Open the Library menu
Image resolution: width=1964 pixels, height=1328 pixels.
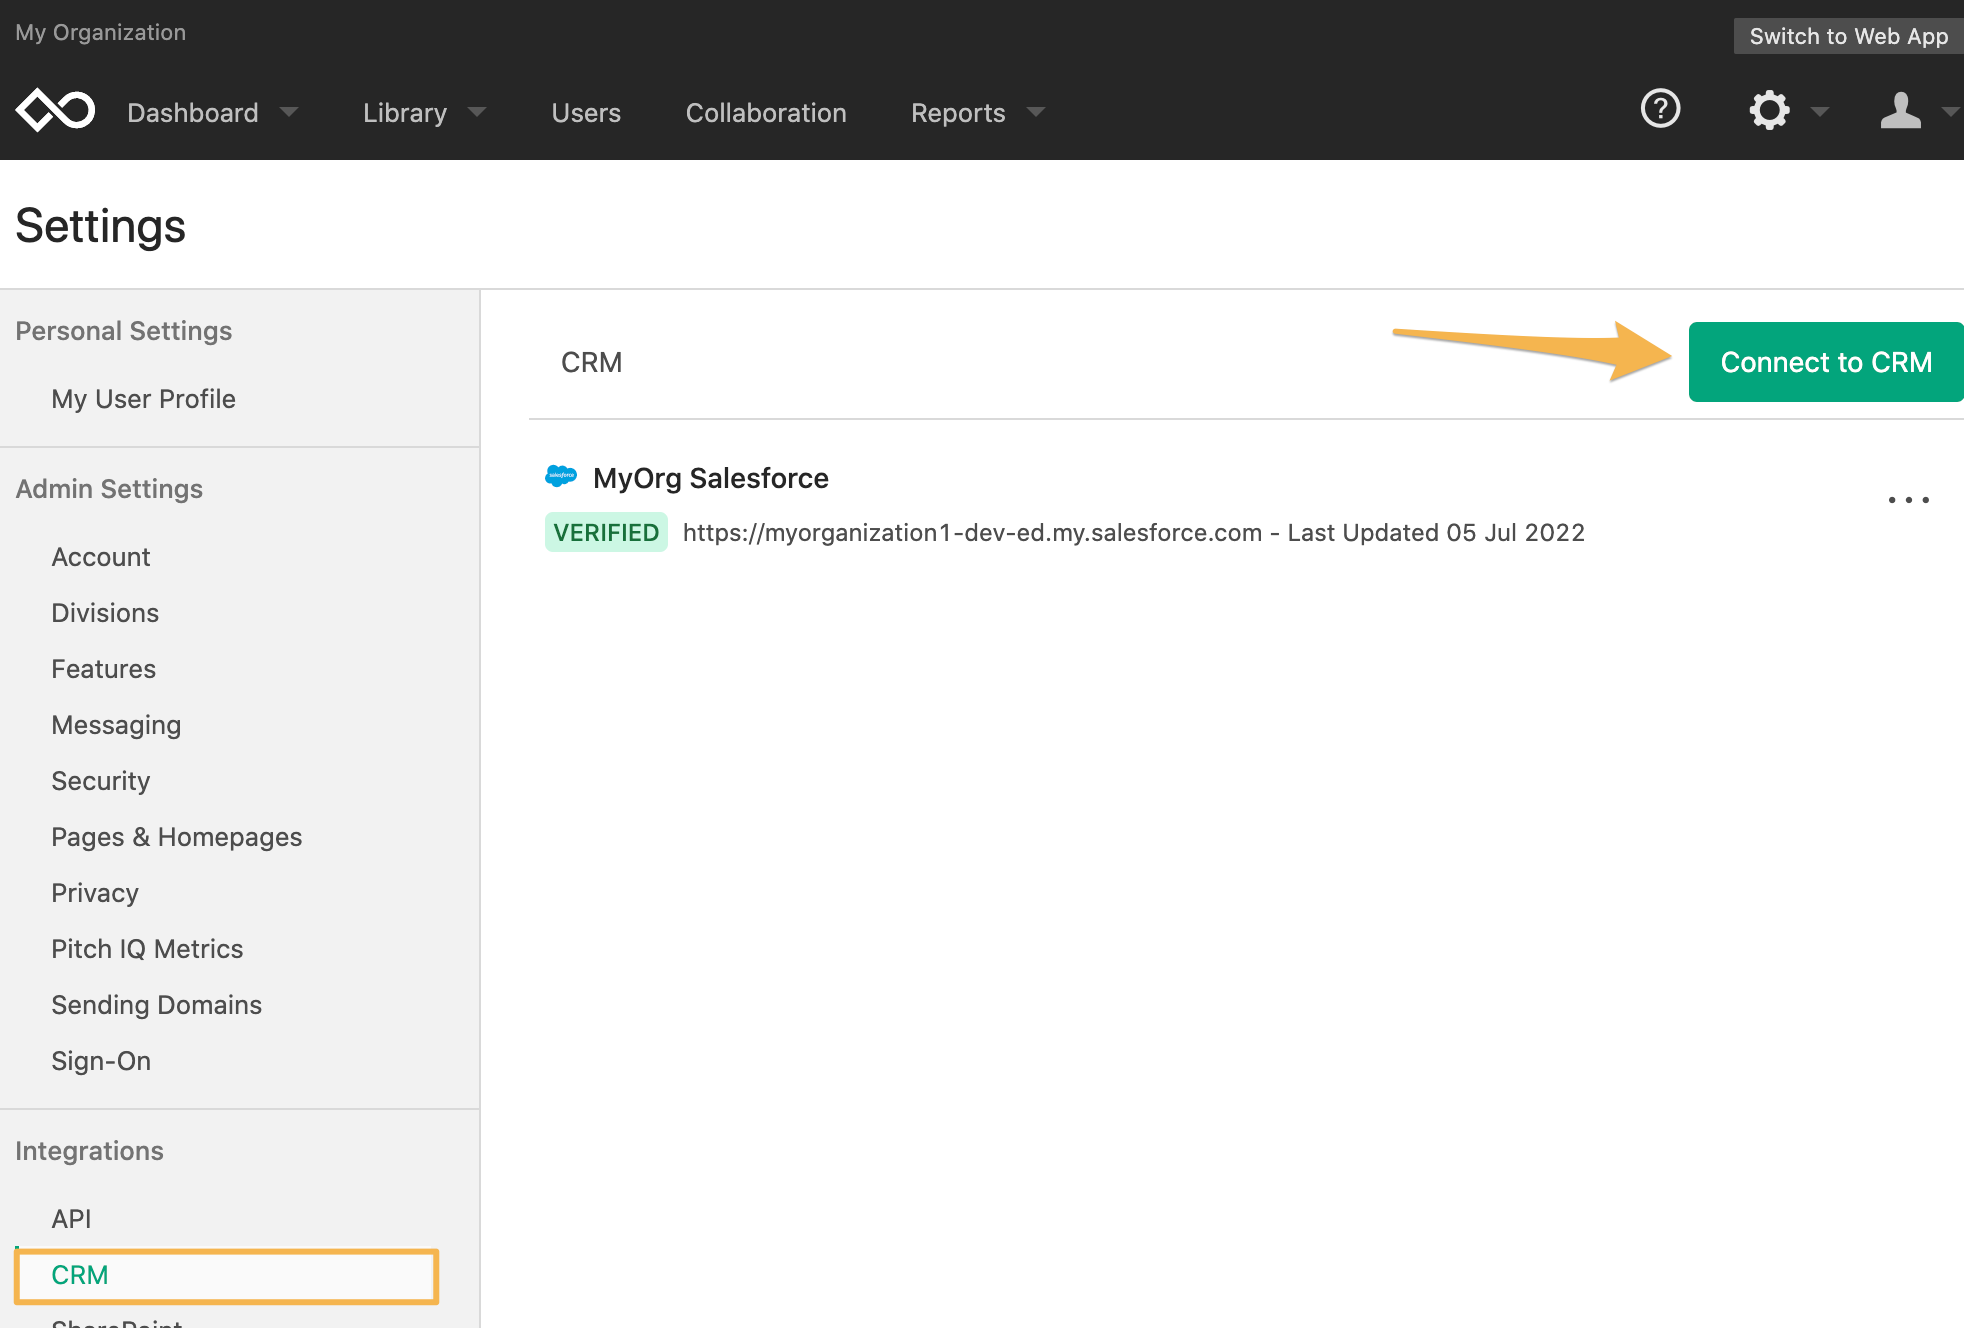pos(405,113)
